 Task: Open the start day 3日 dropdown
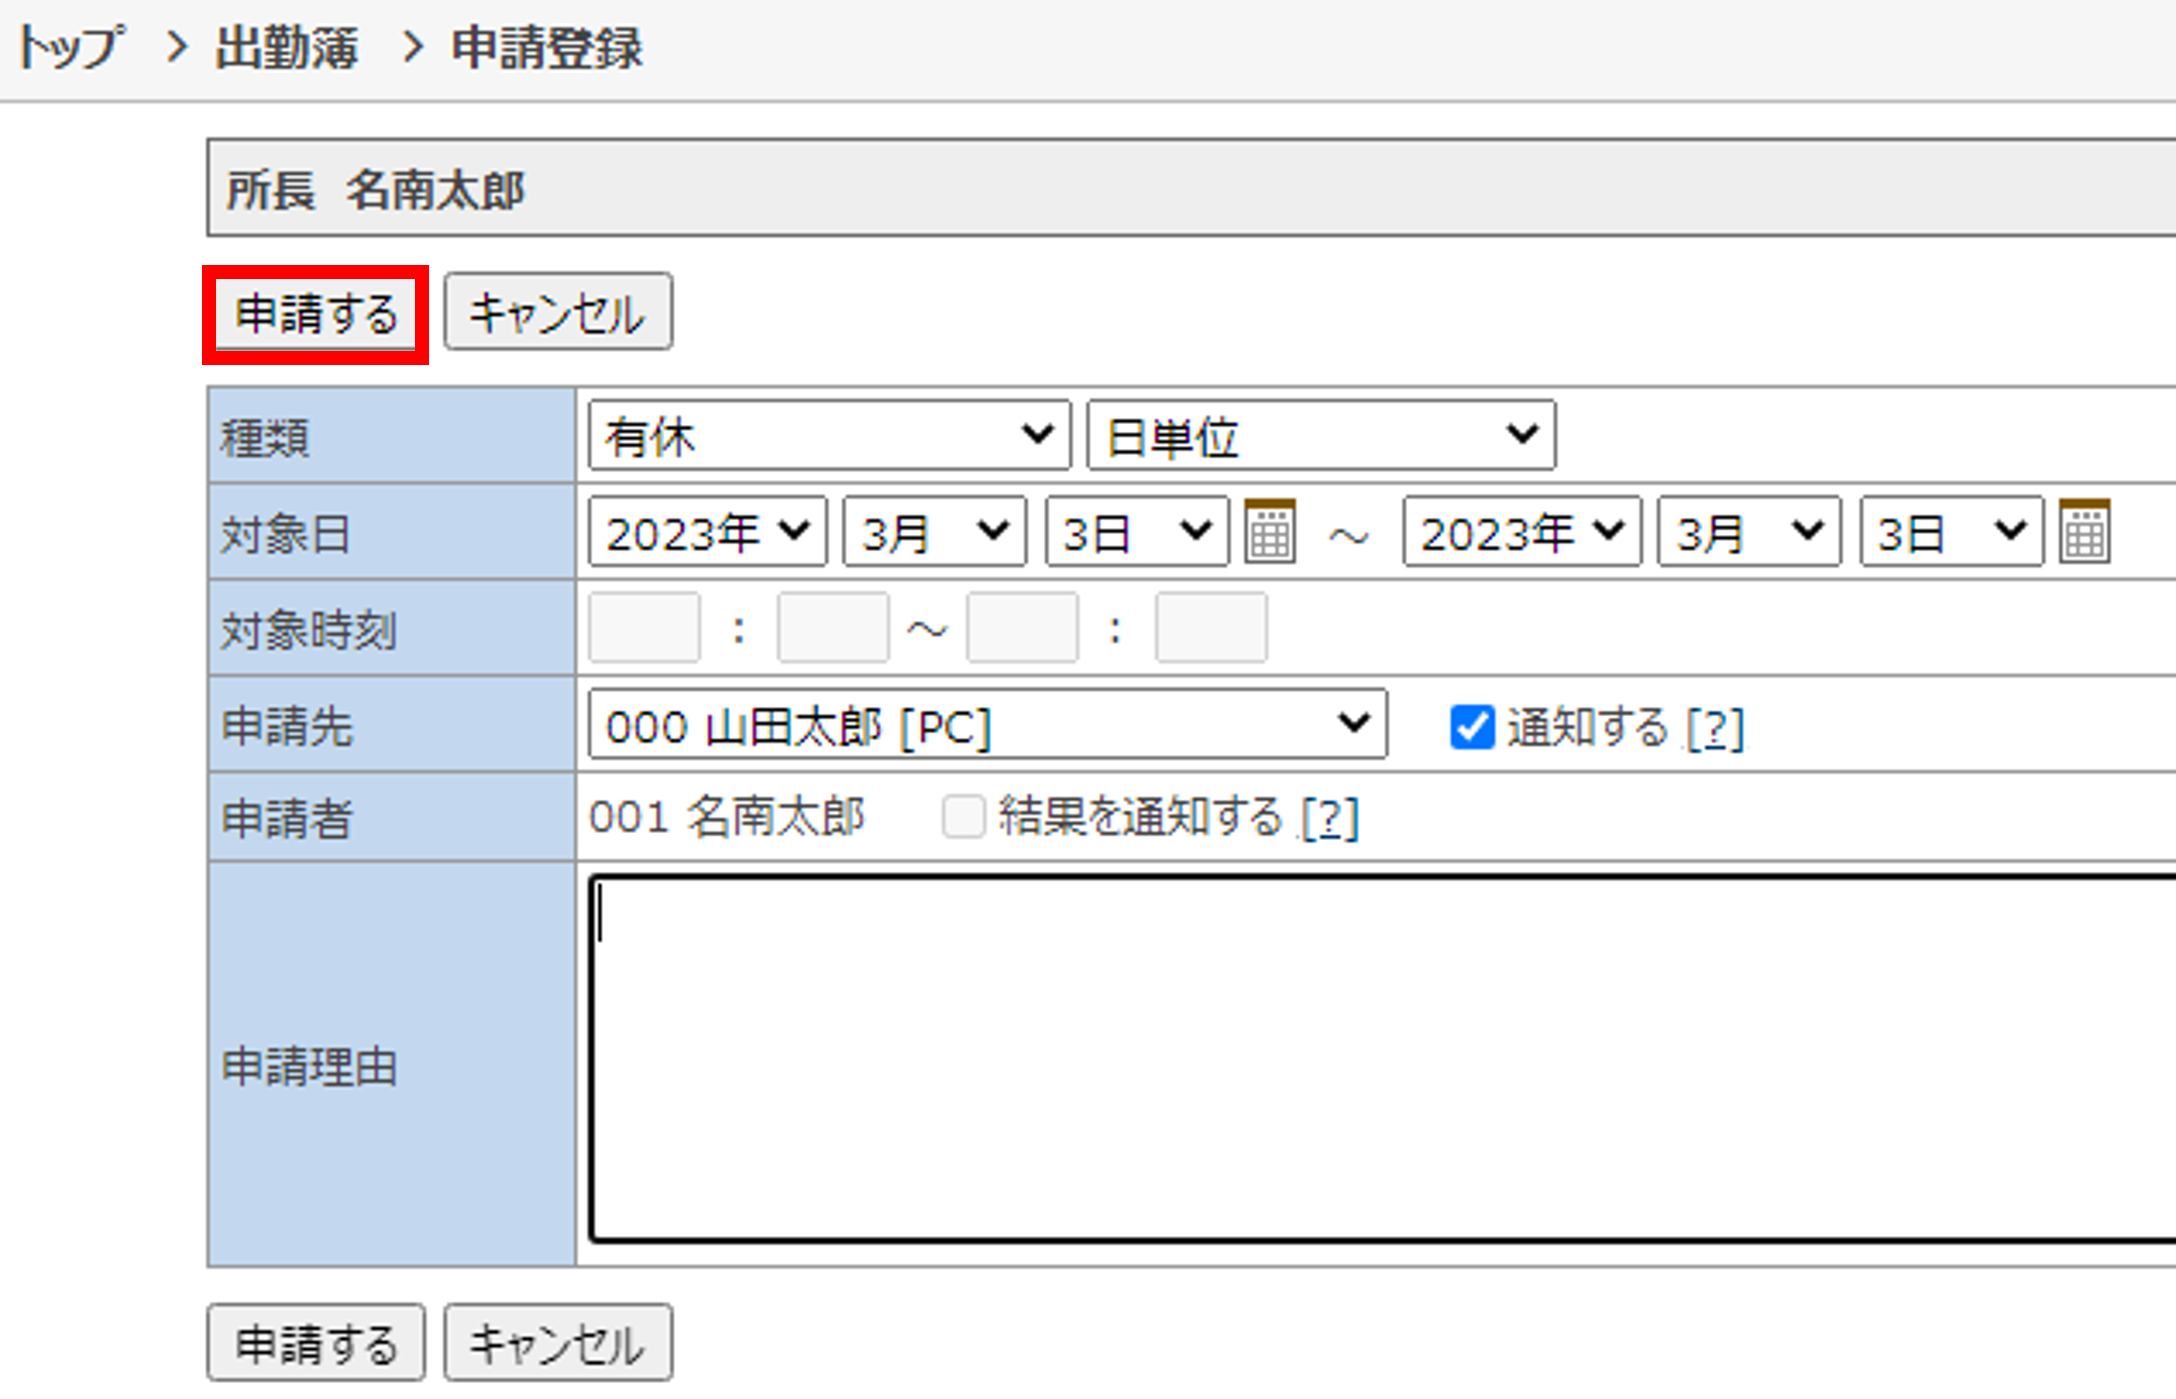1136,532
